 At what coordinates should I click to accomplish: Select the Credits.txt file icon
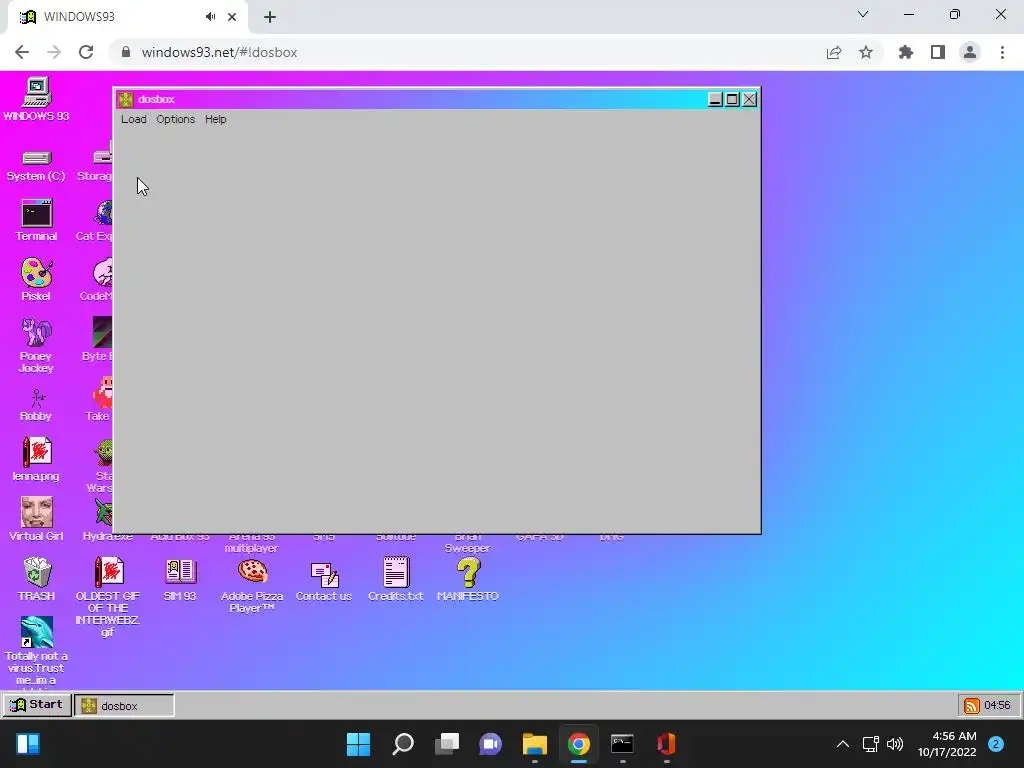pyautogui.click(x=396, y=579)
